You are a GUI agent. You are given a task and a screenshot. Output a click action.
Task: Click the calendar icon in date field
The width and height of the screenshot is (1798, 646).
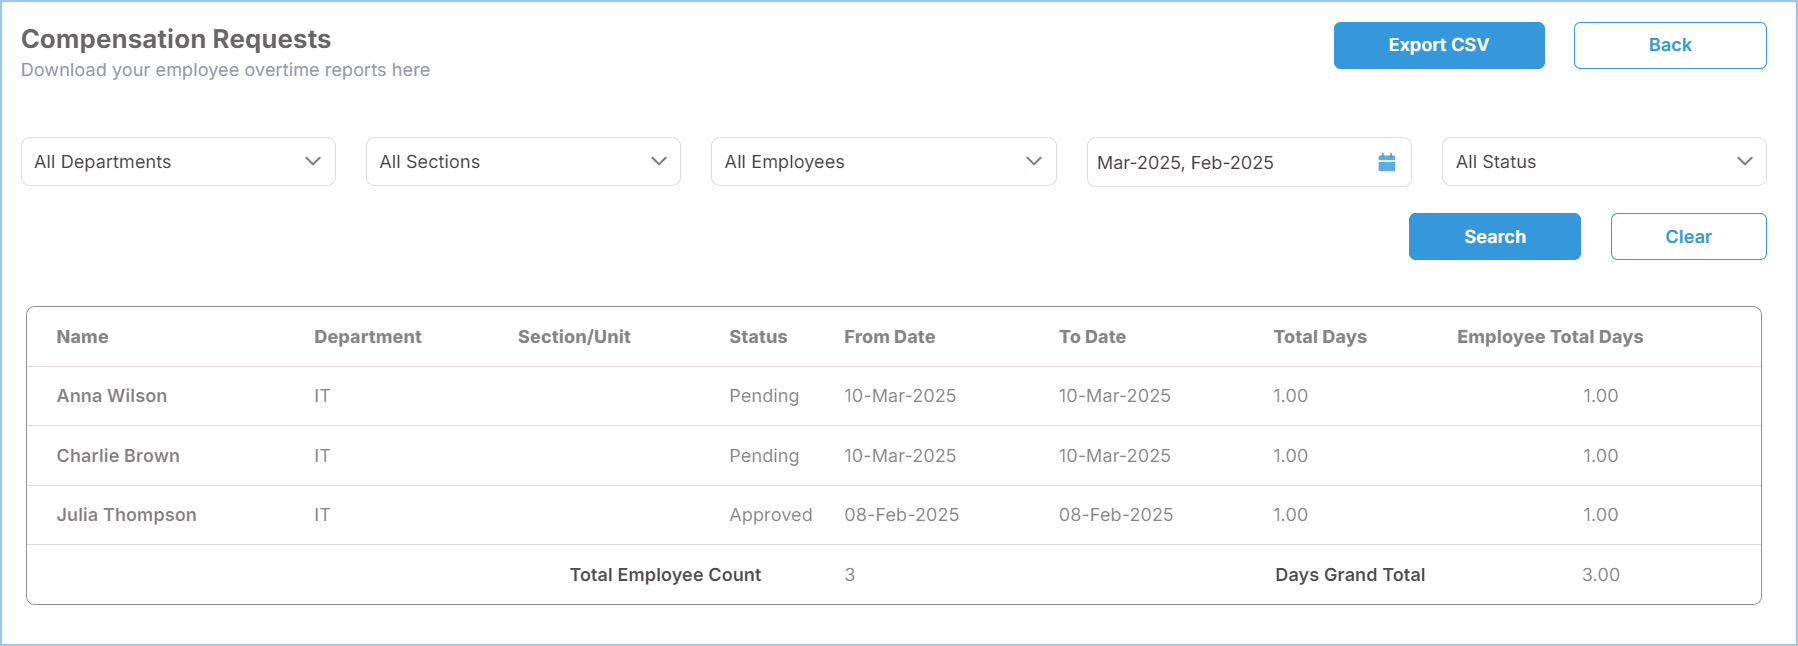point(1386,162)
